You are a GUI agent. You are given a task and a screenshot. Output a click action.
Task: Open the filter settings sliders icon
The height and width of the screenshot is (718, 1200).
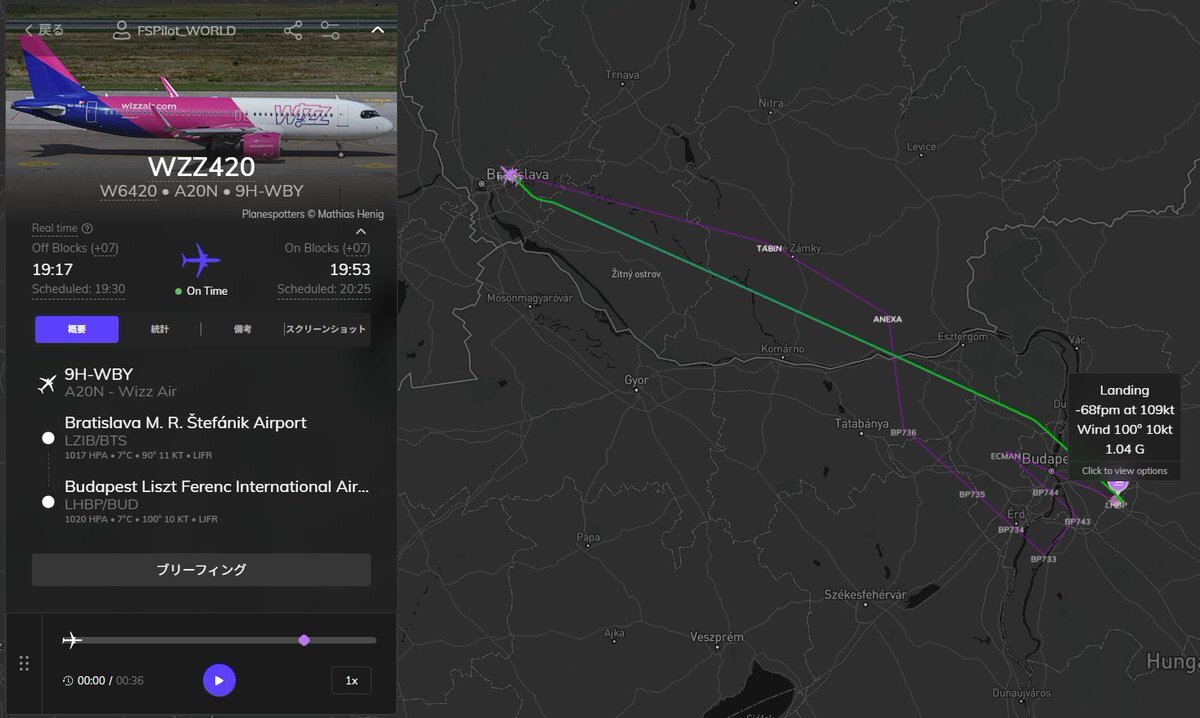[x=331, y=31]
